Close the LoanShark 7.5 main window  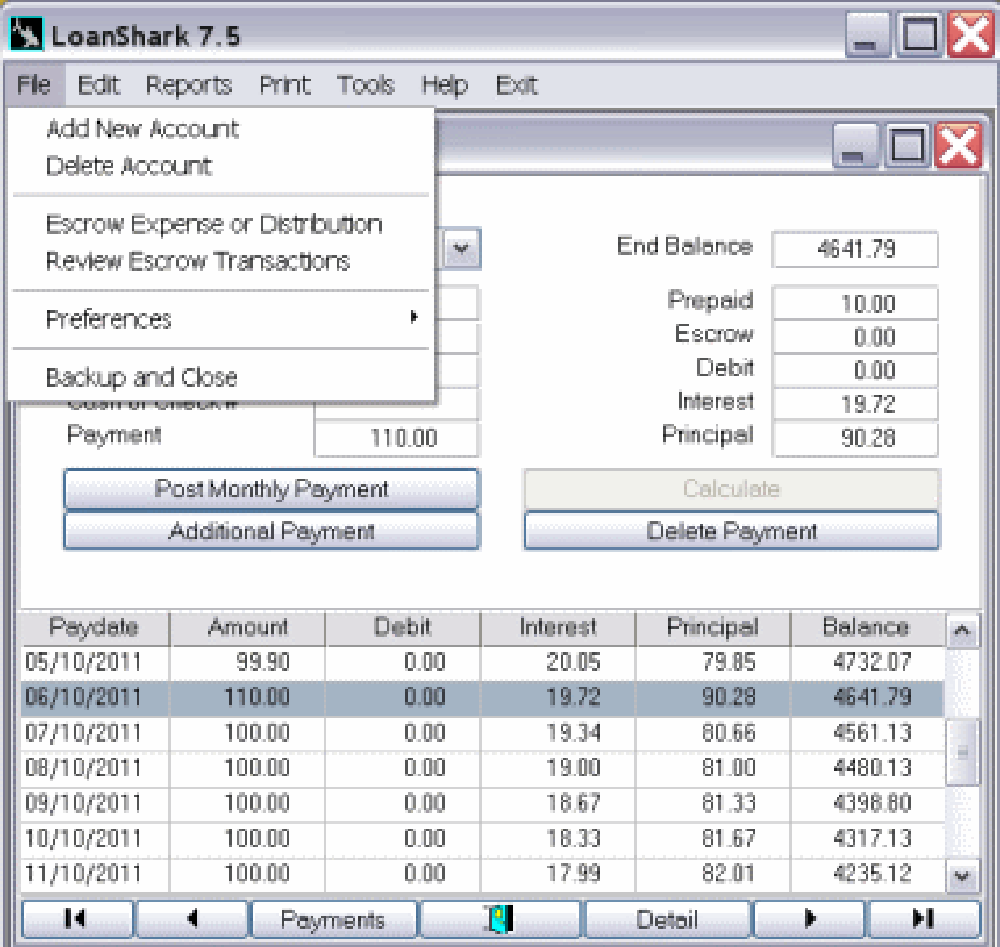click(971, 34)
